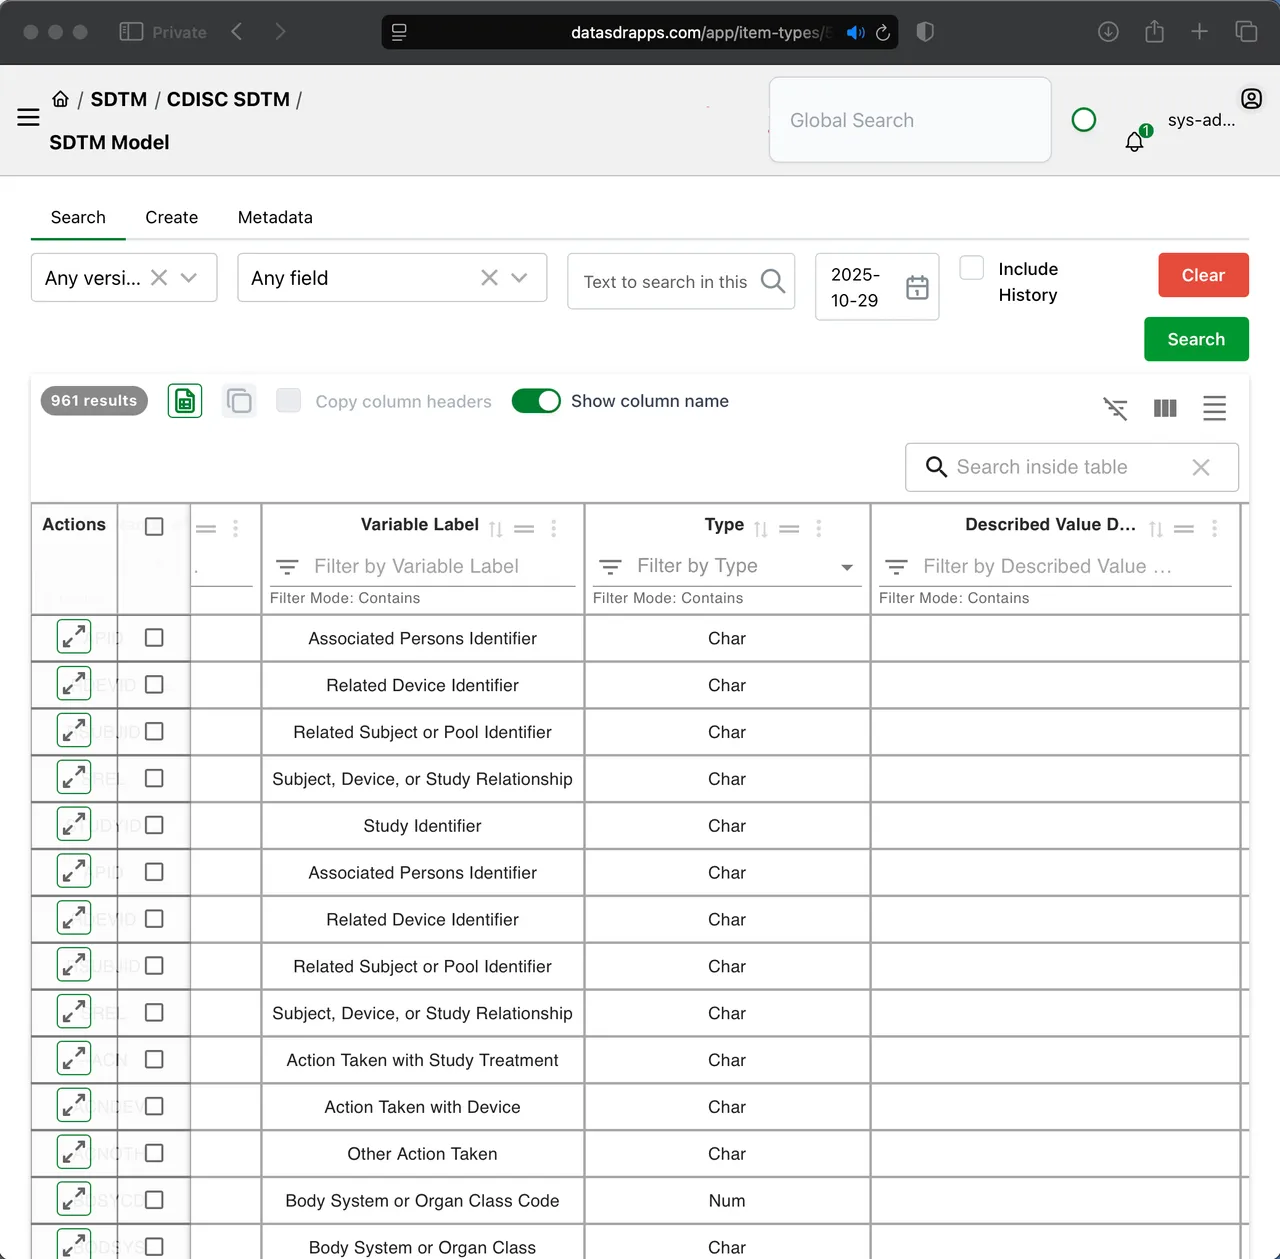
Task: Open the calendar date picker icon
Action: tap(916, 287)
